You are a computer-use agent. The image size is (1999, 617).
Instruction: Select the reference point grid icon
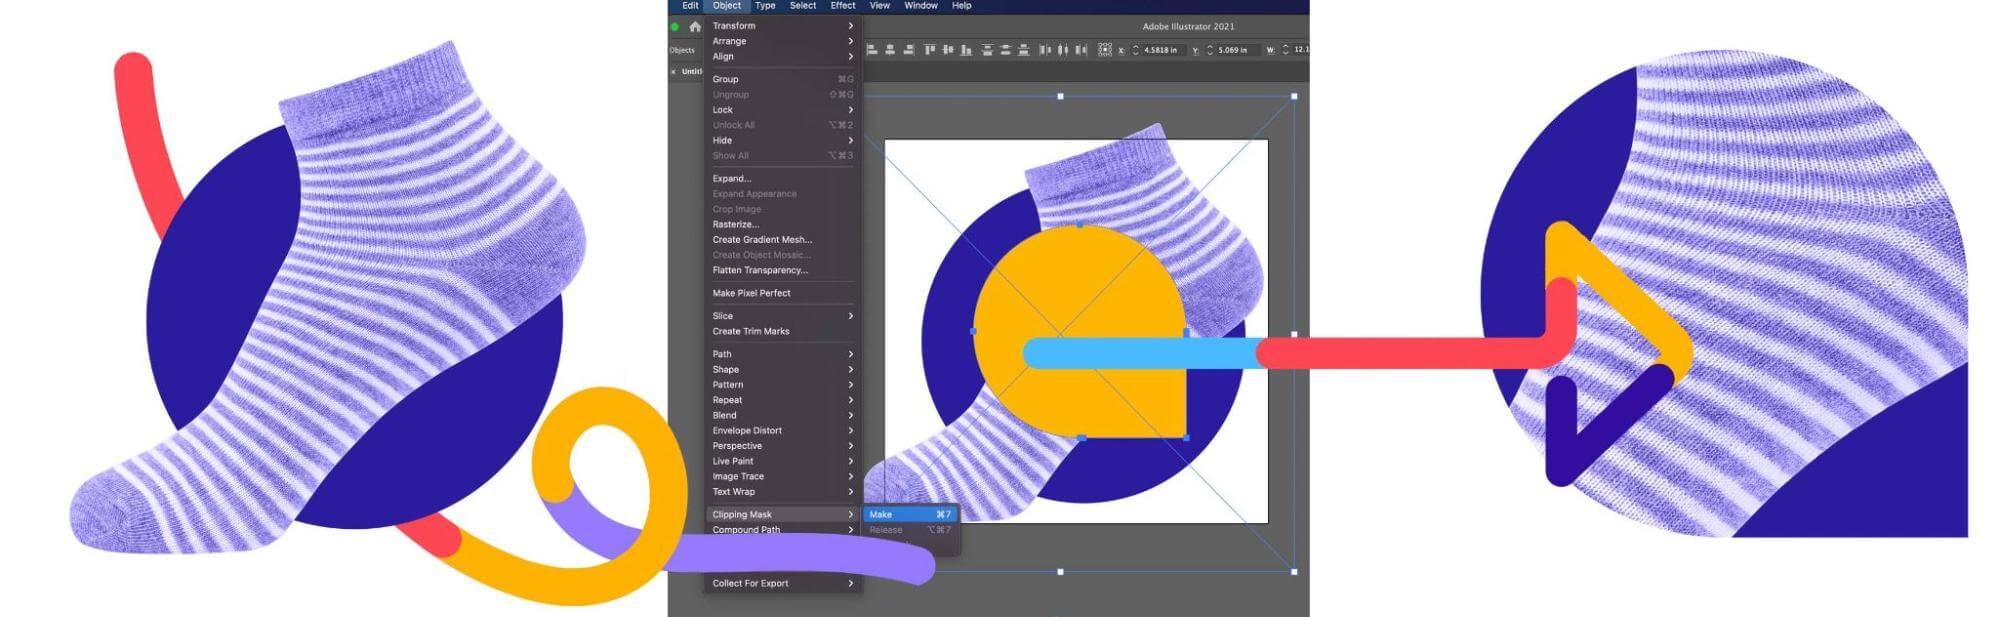(x=1104, y=49)
